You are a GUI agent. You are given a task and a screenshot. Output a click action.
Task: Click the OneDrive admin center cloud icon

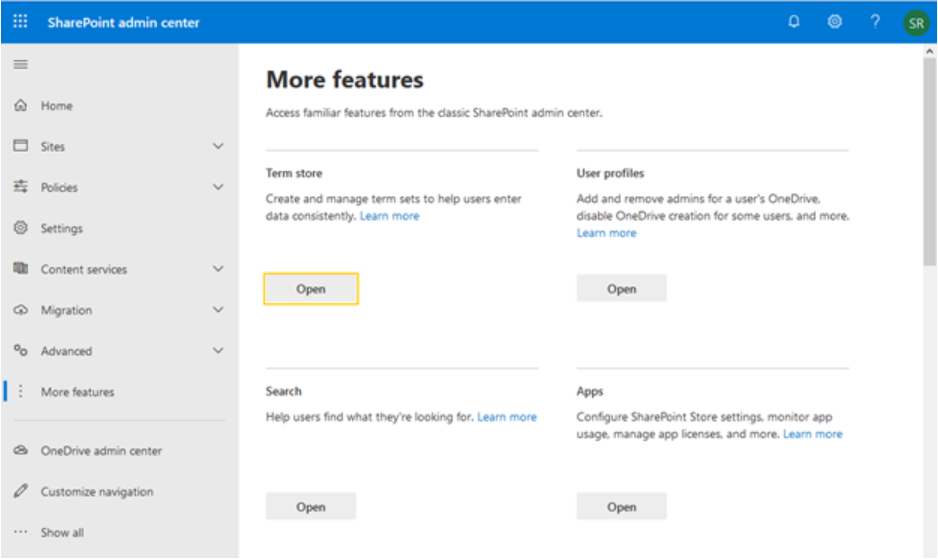pyautogui.click(x=20, y=451)
